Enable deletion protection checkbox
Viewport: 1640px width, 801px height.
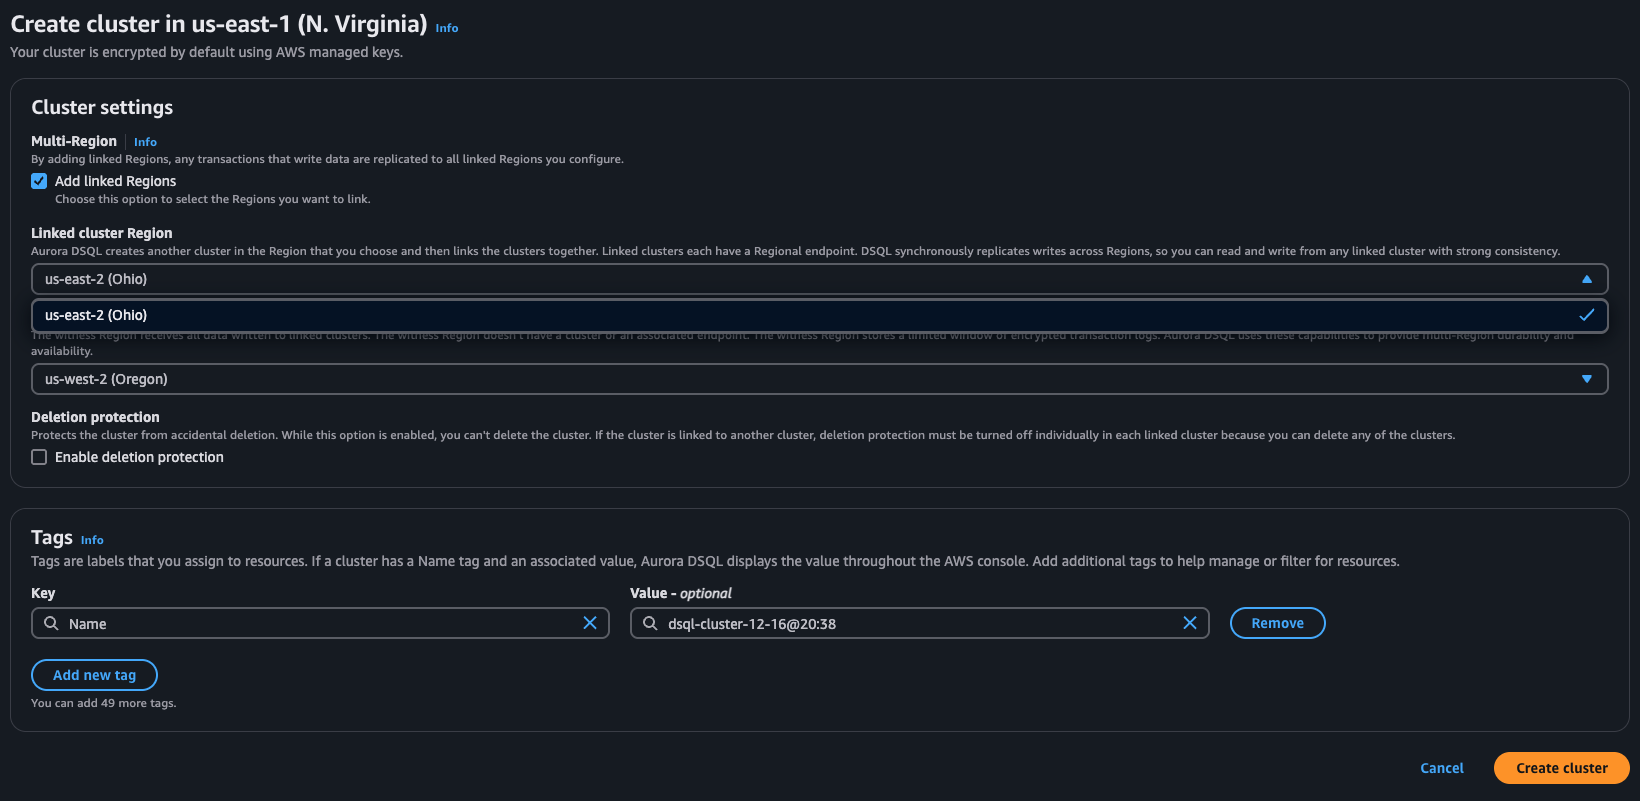[39, 457]
